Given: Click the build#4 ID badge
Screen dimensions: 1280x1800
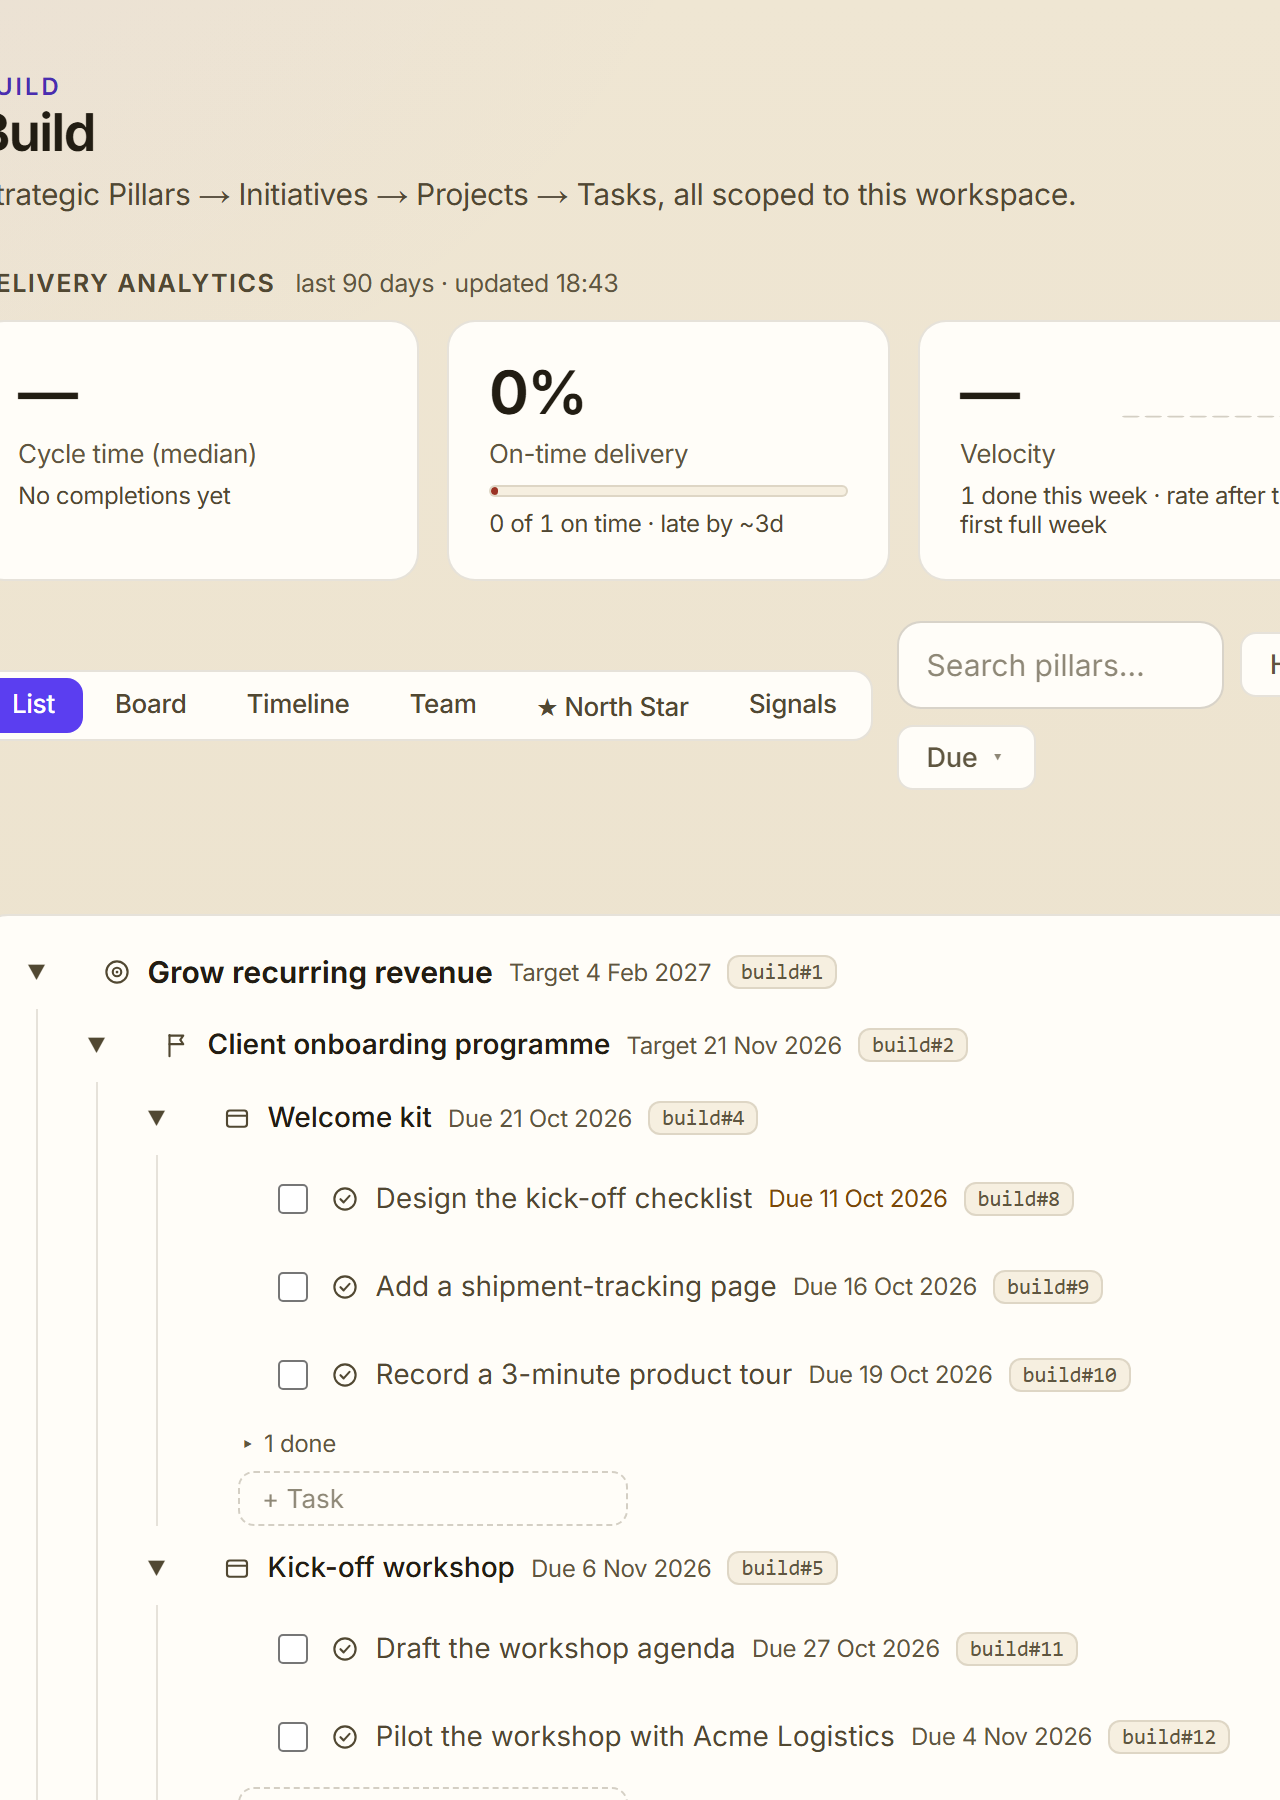Looking at the screenshot, I should [703, 1118].
